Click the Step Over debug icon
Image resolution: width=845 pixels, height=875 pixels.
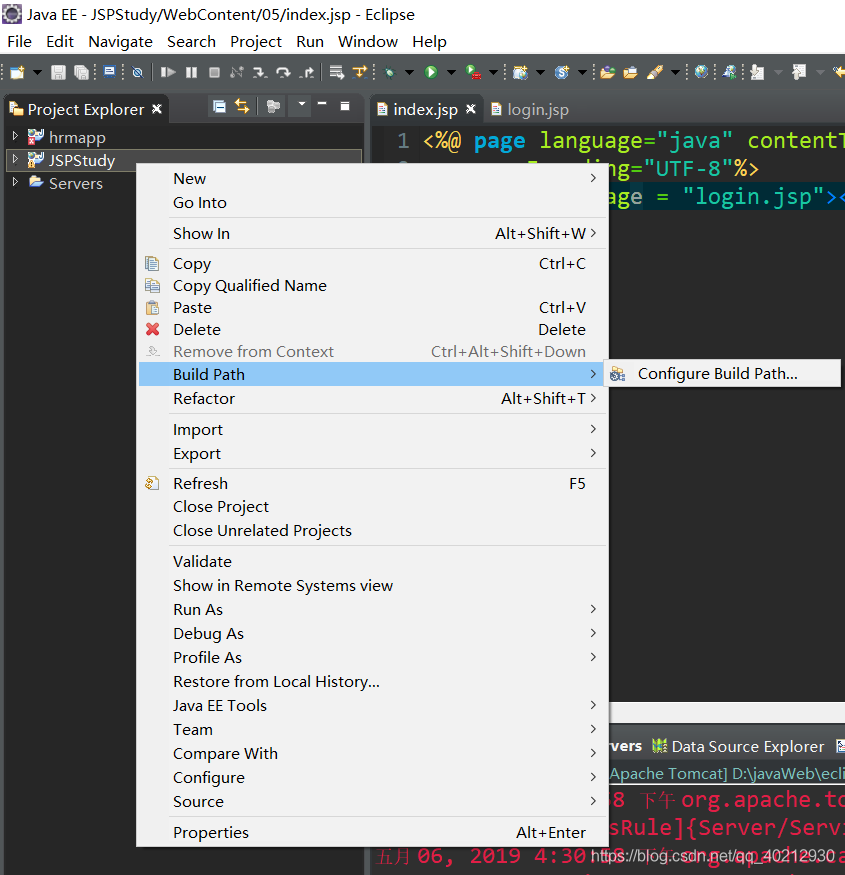tap(283, 72)
